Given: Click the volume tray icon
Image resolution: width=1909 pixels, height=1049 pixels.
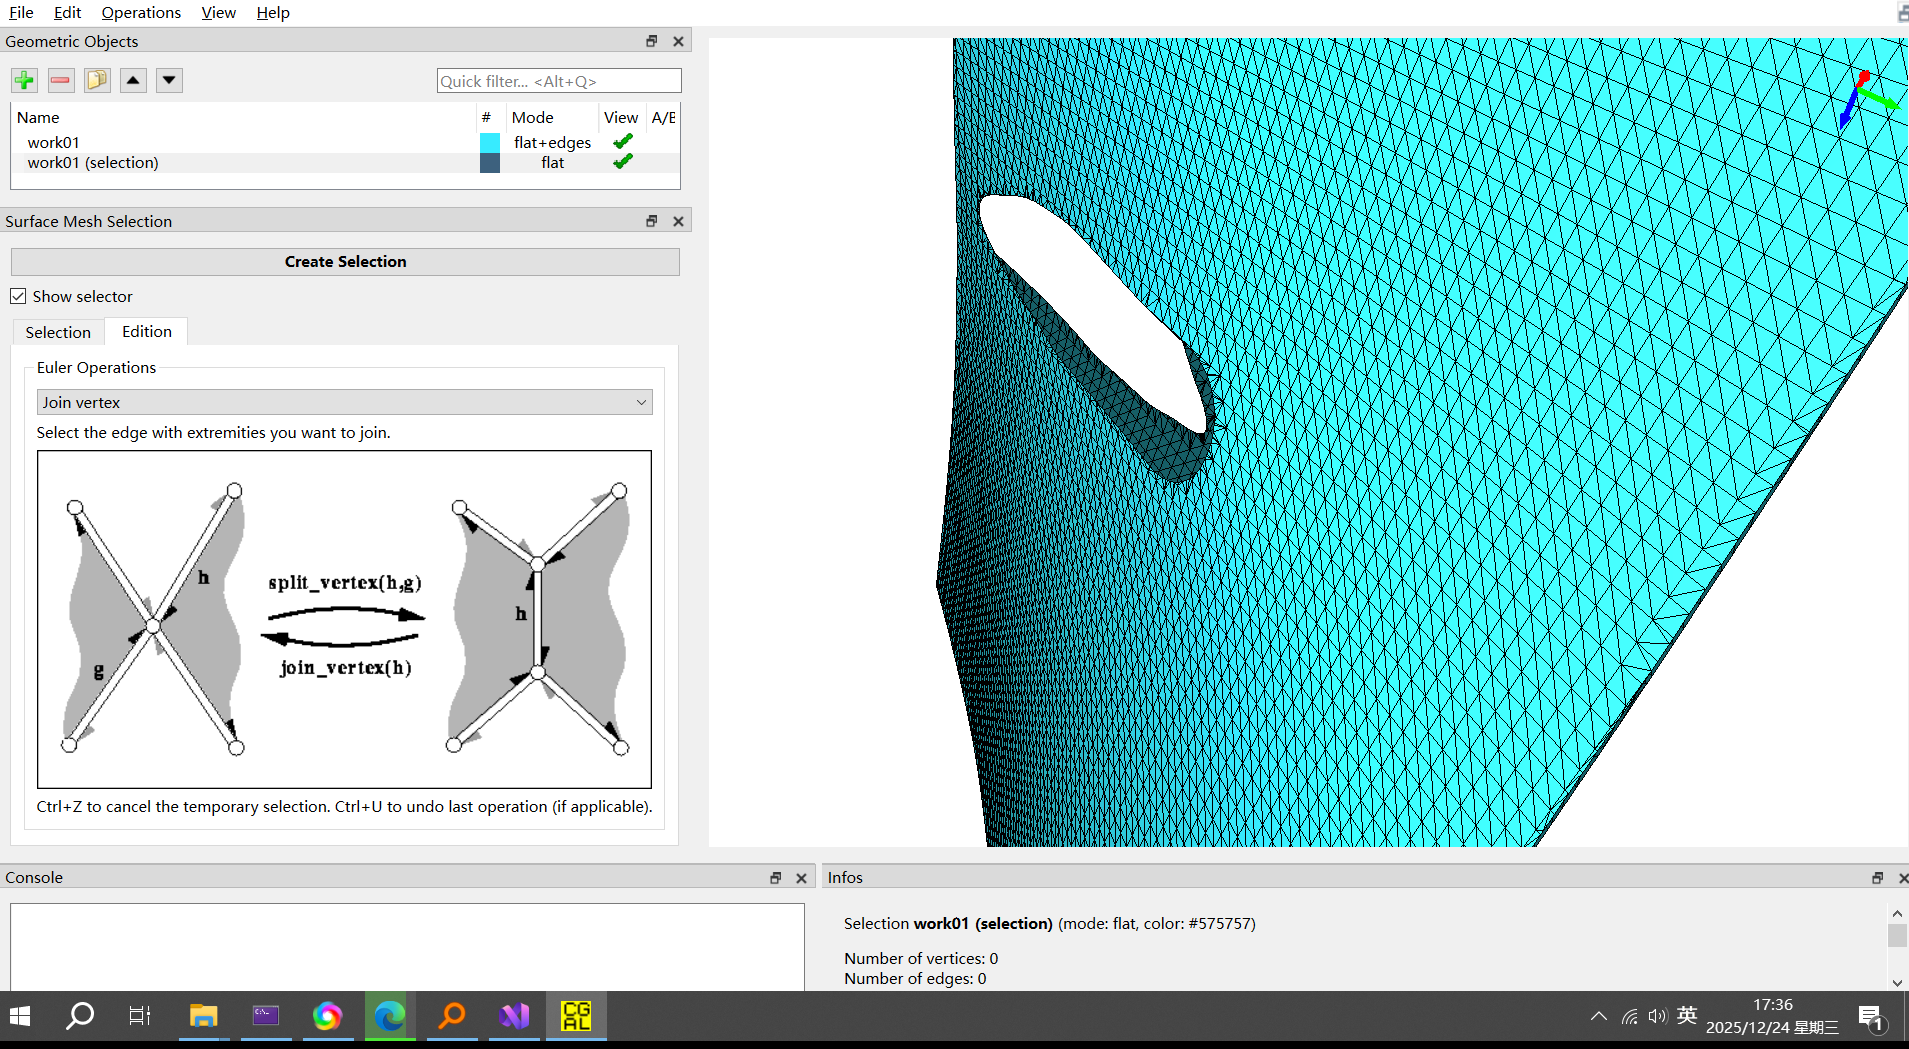Looking at the screenshot, I should 1657,1016.
